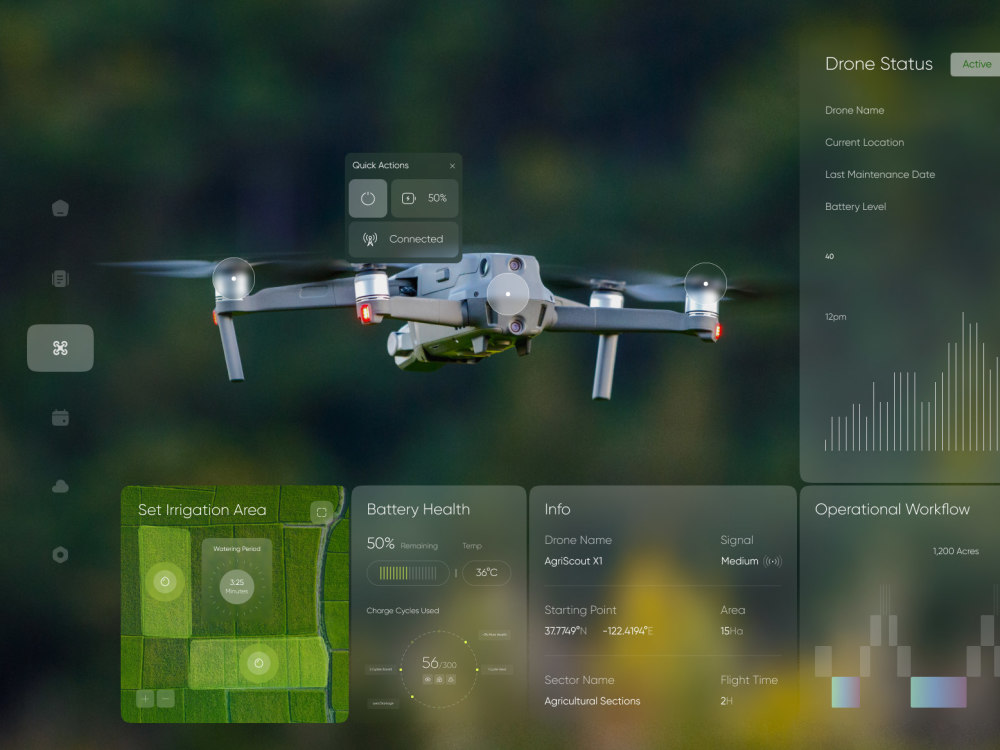Click the left gradient block in Operational Workflow

[x=846, y=692]
